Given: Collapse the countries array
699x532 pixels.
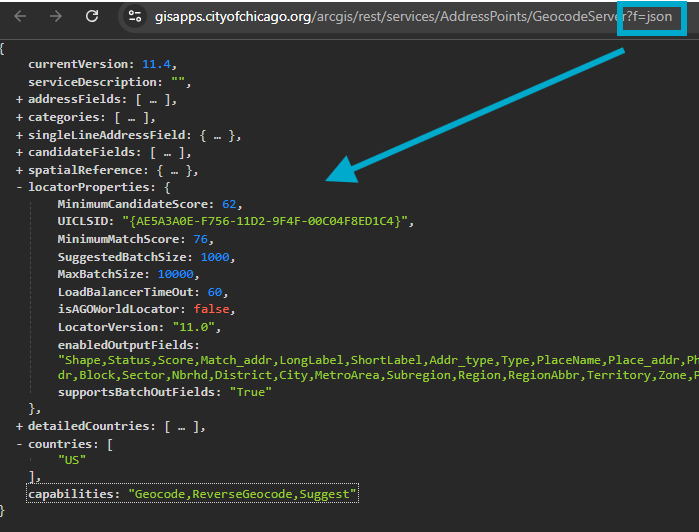Looking at the screenshot, I should [19, 443].
